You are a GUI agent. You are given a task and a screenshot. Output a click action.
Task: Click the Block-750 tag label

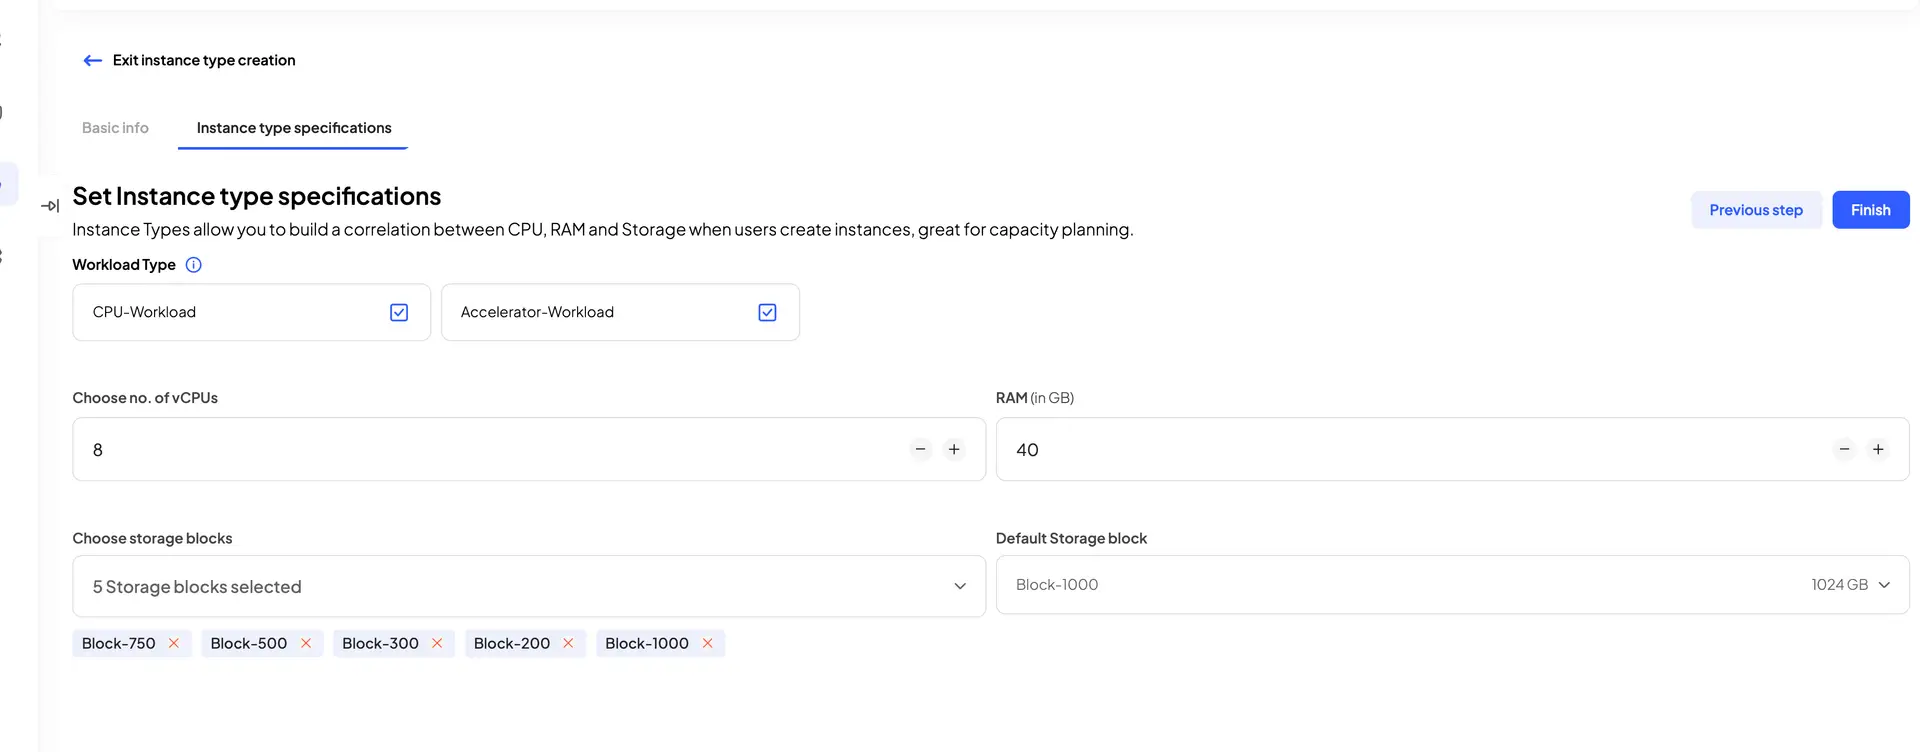pyautogui.click(x=119, y=643)
